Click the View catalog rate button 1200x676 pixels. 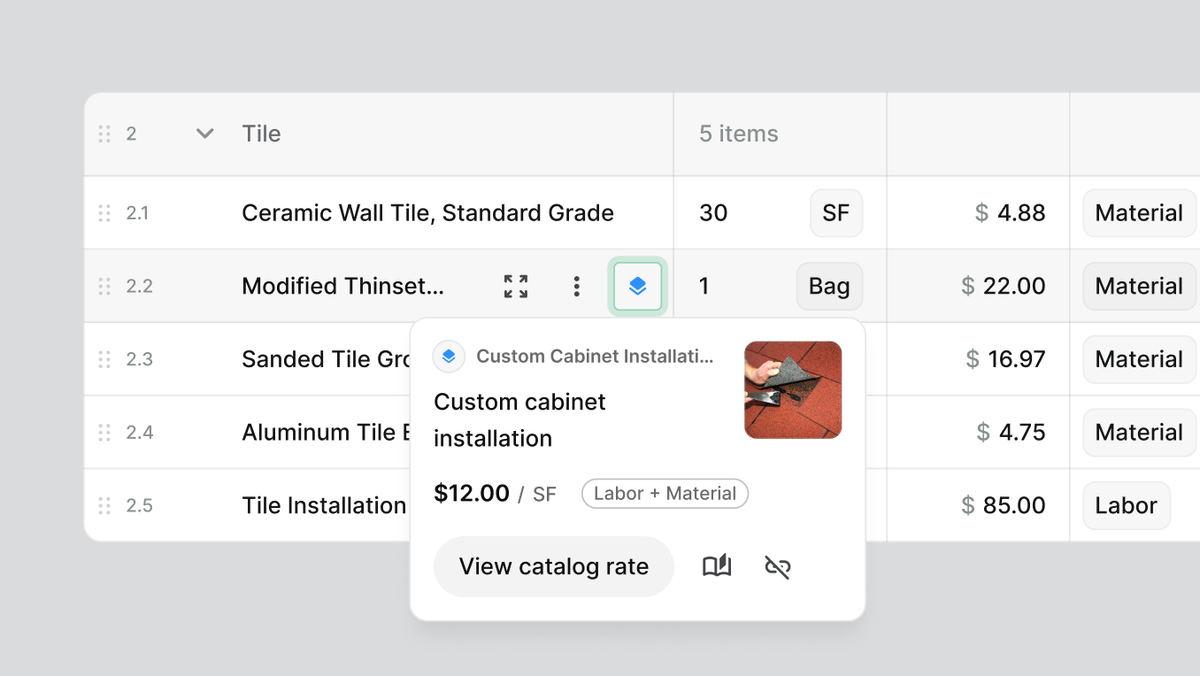tap(553, 567)
